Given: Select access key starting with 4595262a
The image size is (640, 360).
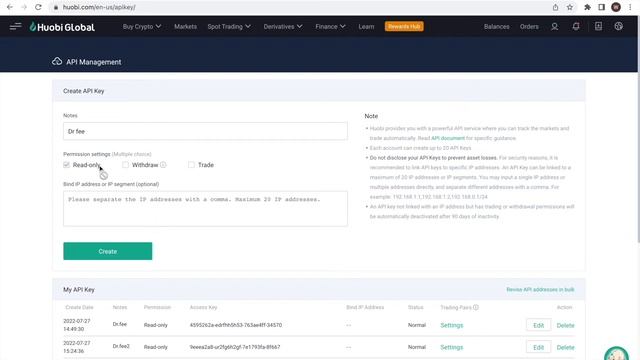Looking at the screenshot, I should click(236, 325).
